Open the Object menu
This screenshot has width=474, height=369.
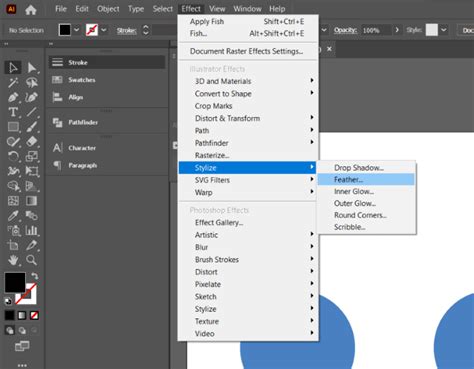(x=108, y=9)
